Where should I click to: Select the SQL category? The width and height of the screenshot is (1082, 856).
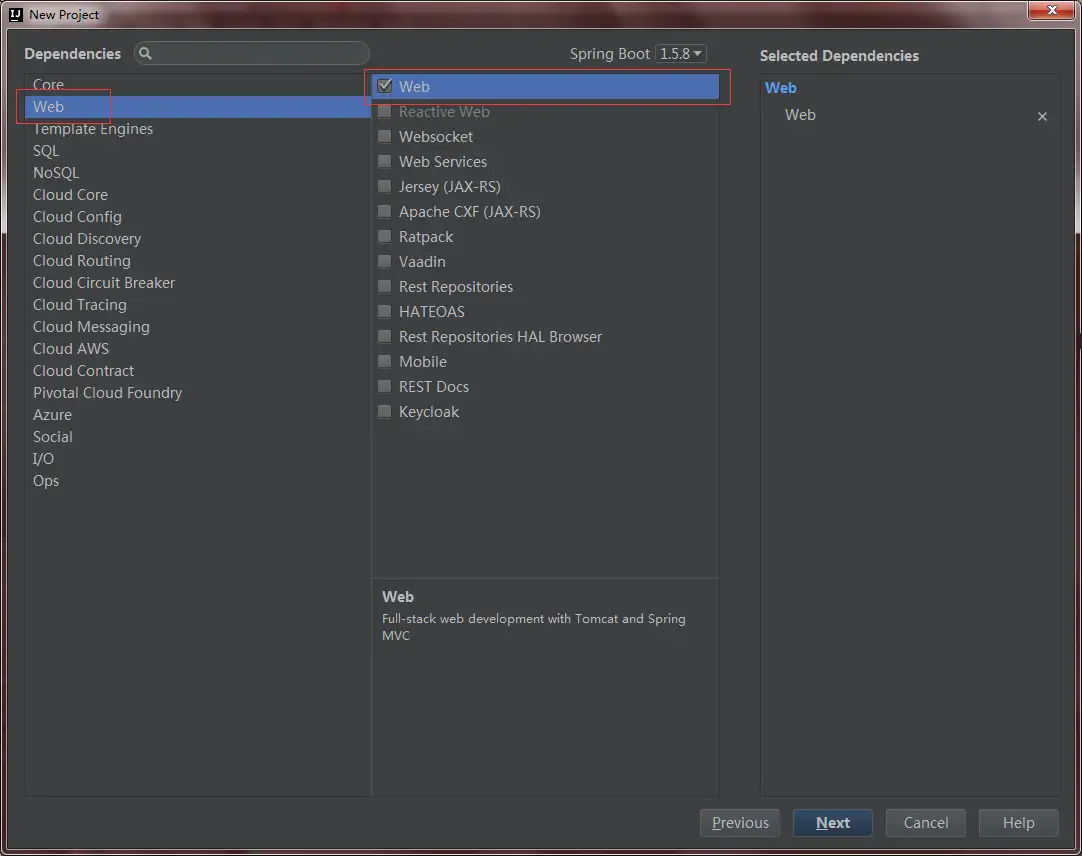pos(46,151)
